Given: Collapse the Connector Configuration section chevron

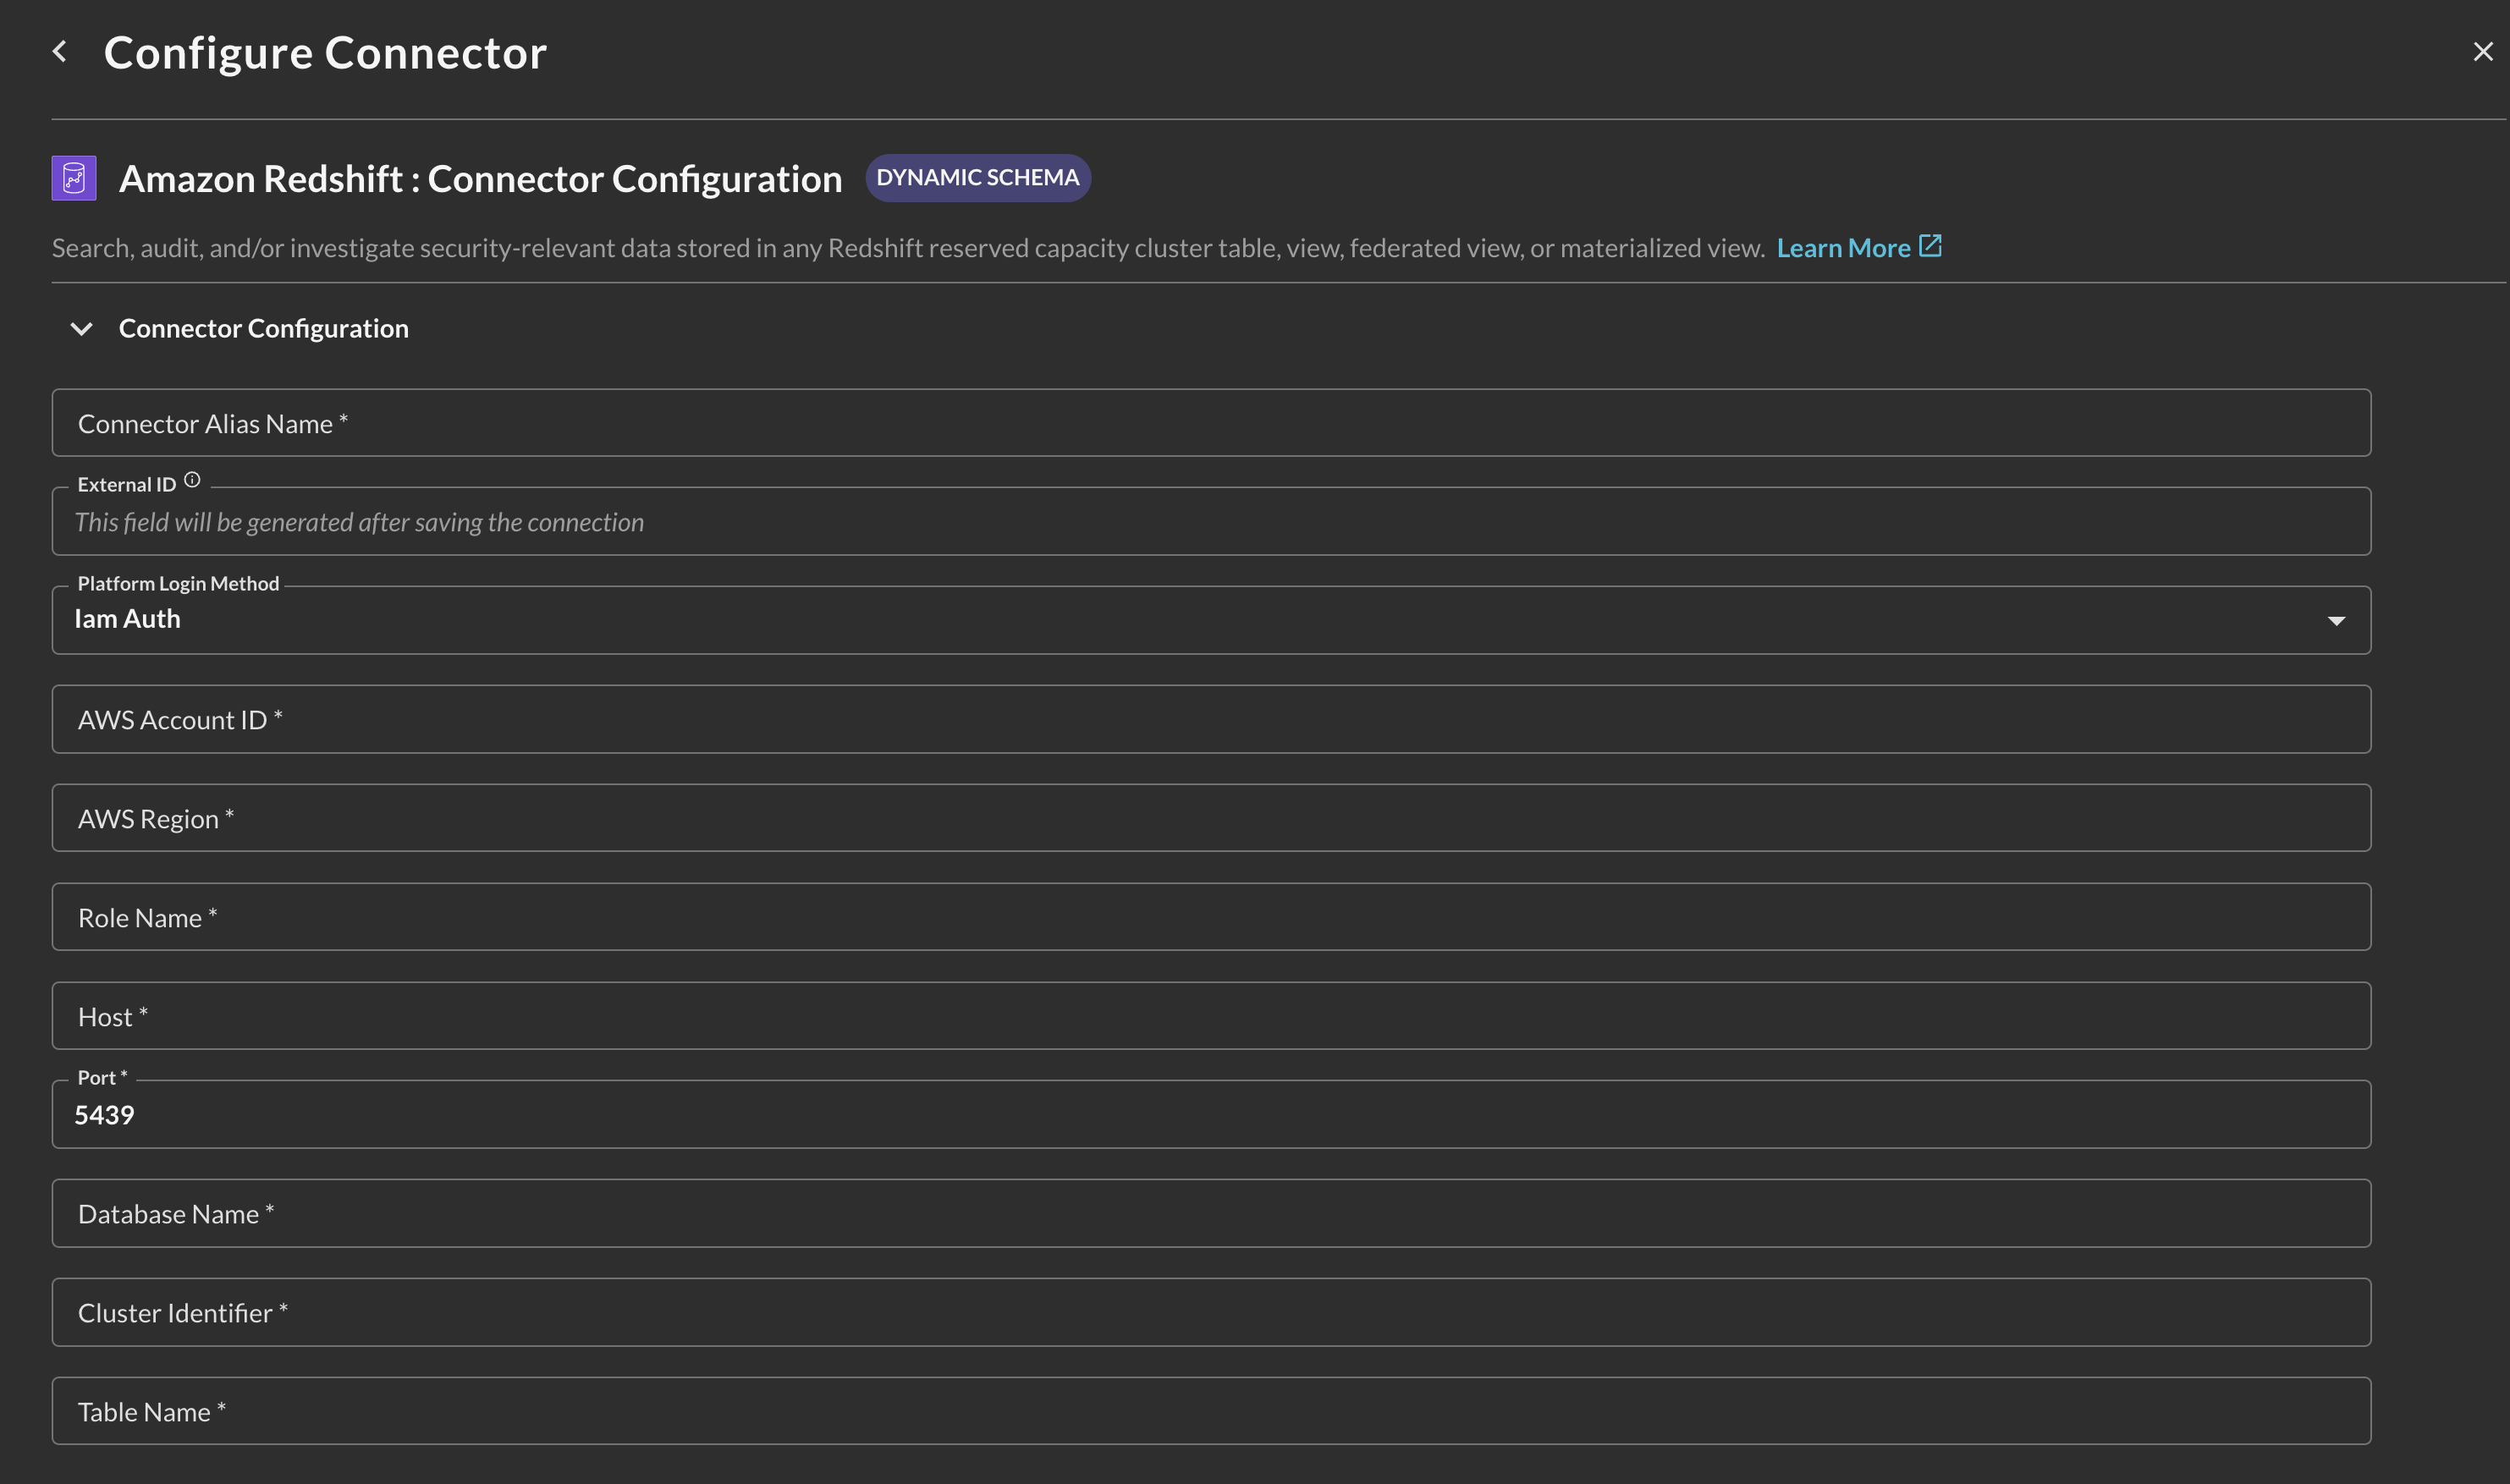Looking at the screenshot, I should [82, 328].
